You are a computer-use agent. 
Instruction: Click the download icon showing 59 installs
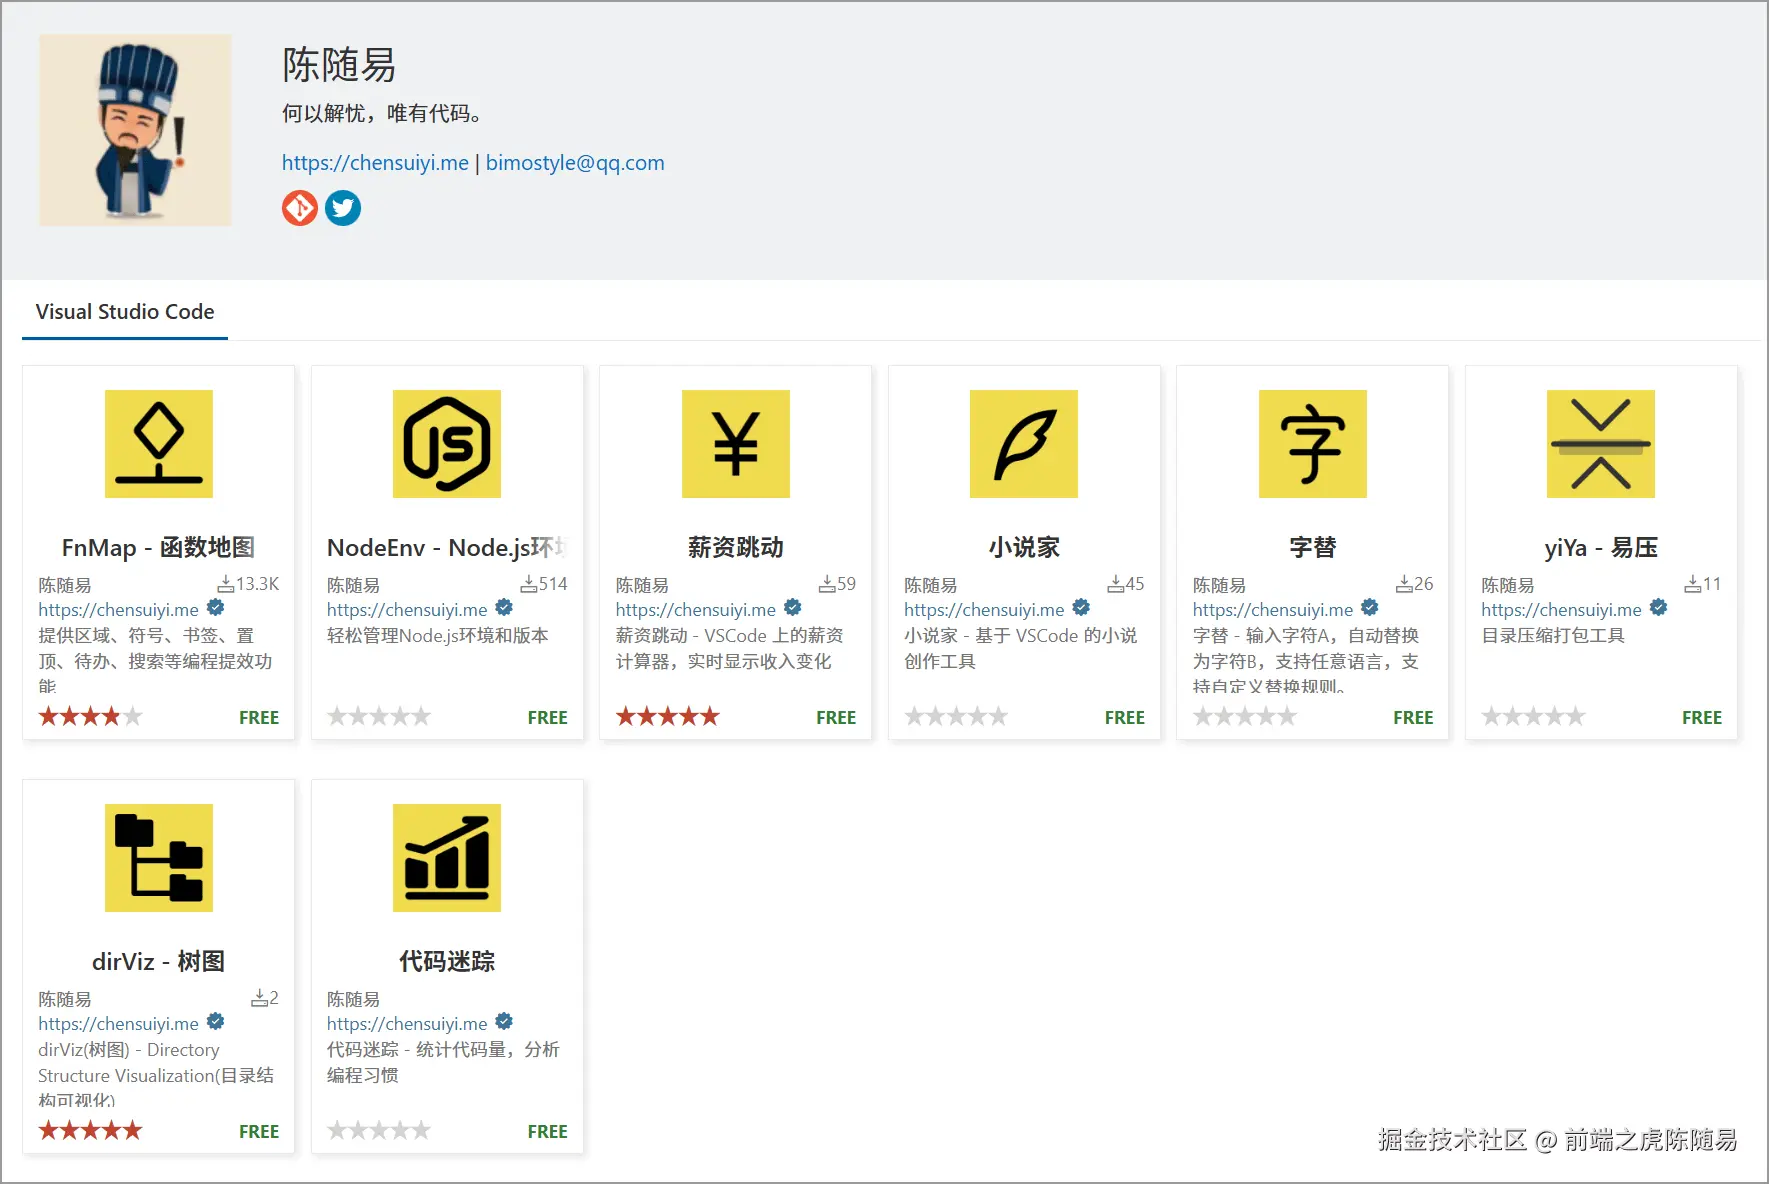827,584
